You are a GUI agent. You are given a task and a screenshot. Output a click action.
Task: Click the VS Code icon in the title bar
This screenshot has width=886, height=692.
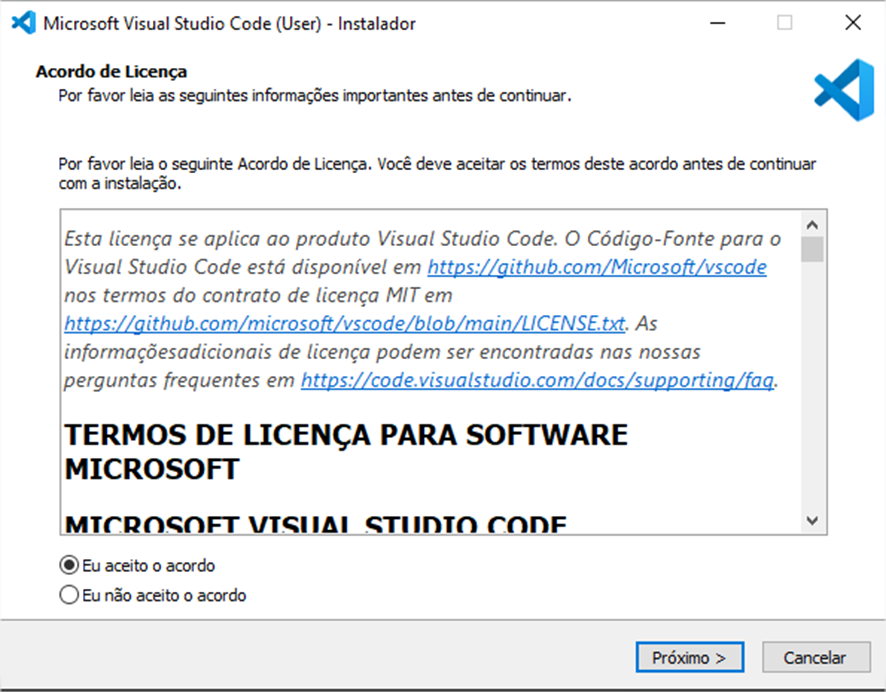pyautogui.click(x=24, y=23)
